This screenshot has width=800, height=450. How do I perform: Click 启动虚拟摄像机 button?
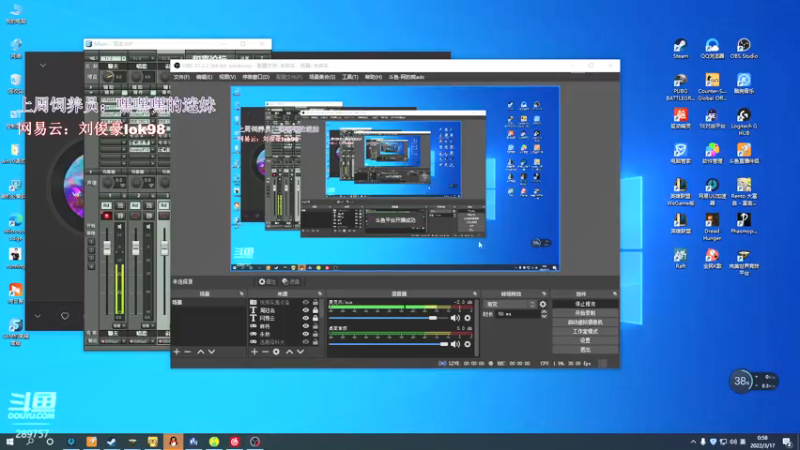585,322
